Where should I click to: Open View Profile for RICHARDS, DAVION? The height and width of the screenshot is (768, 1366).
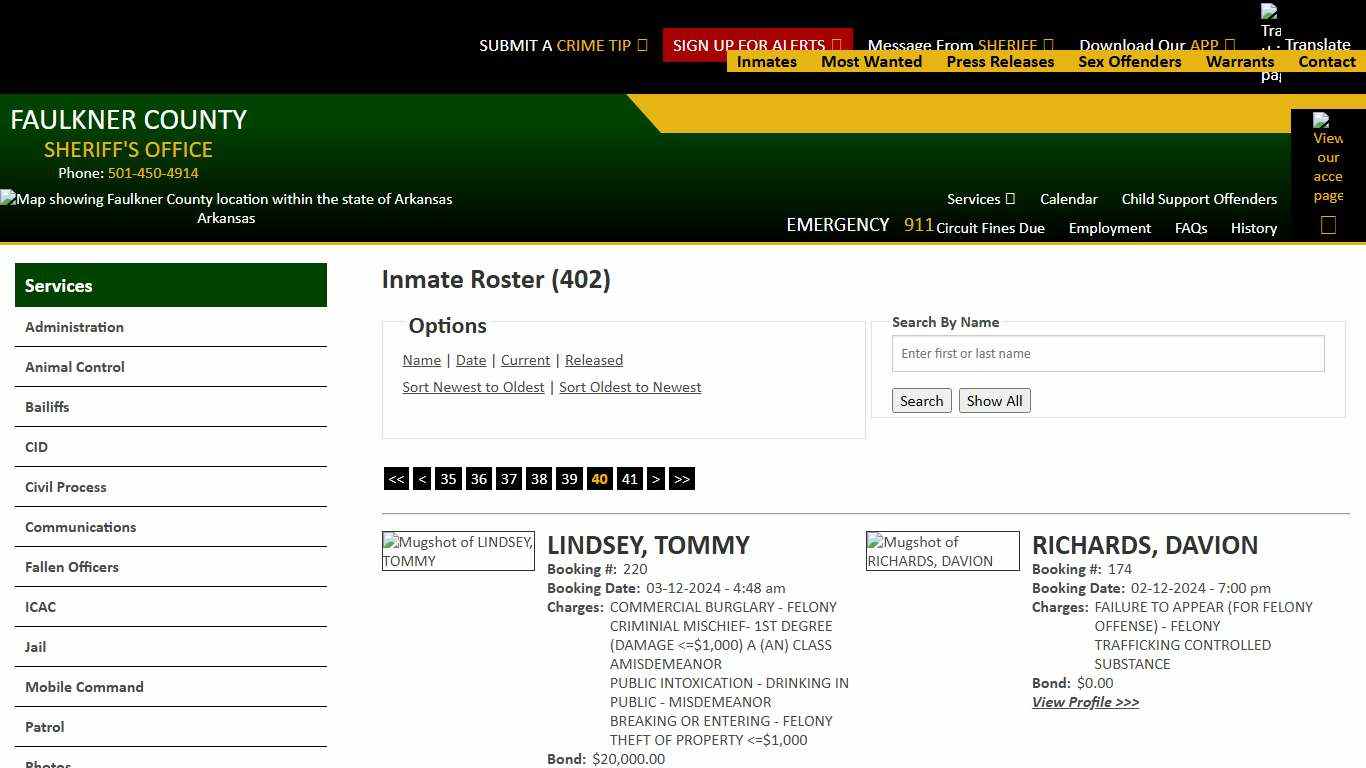(x=1085, y=702)
